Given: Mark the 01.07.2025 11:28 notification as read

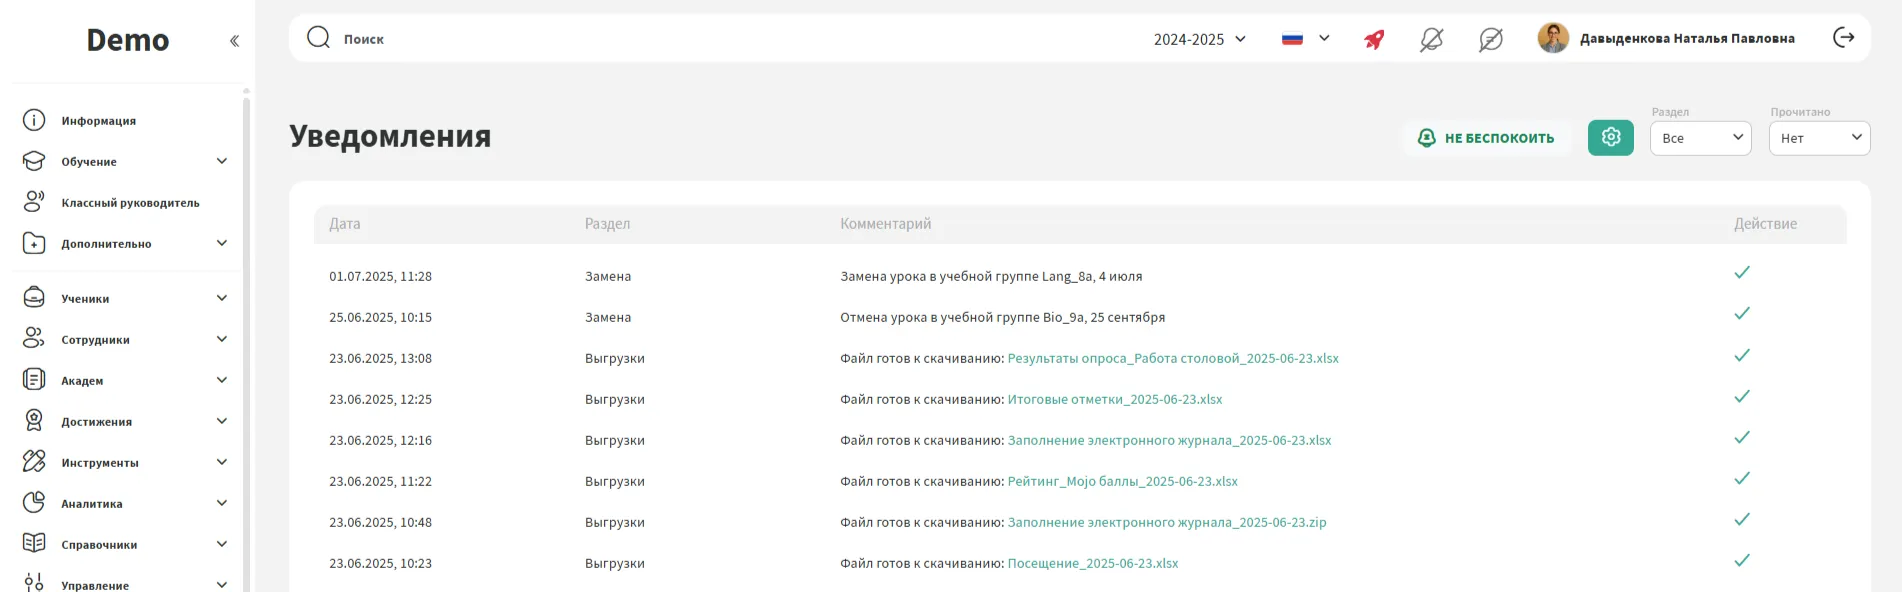Looking at the screenshot, I should point(1741,273).
